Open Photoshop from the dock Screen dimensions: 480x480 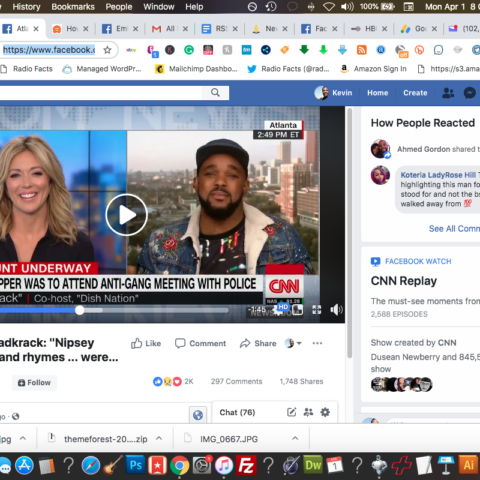click(x=135, y=465)
